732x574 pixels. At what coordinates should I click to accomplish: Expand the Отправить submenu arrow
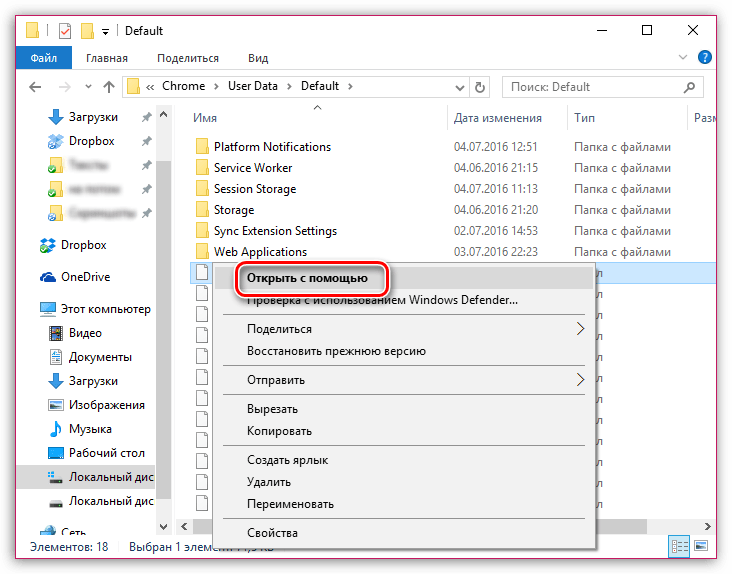pos(580,380)
